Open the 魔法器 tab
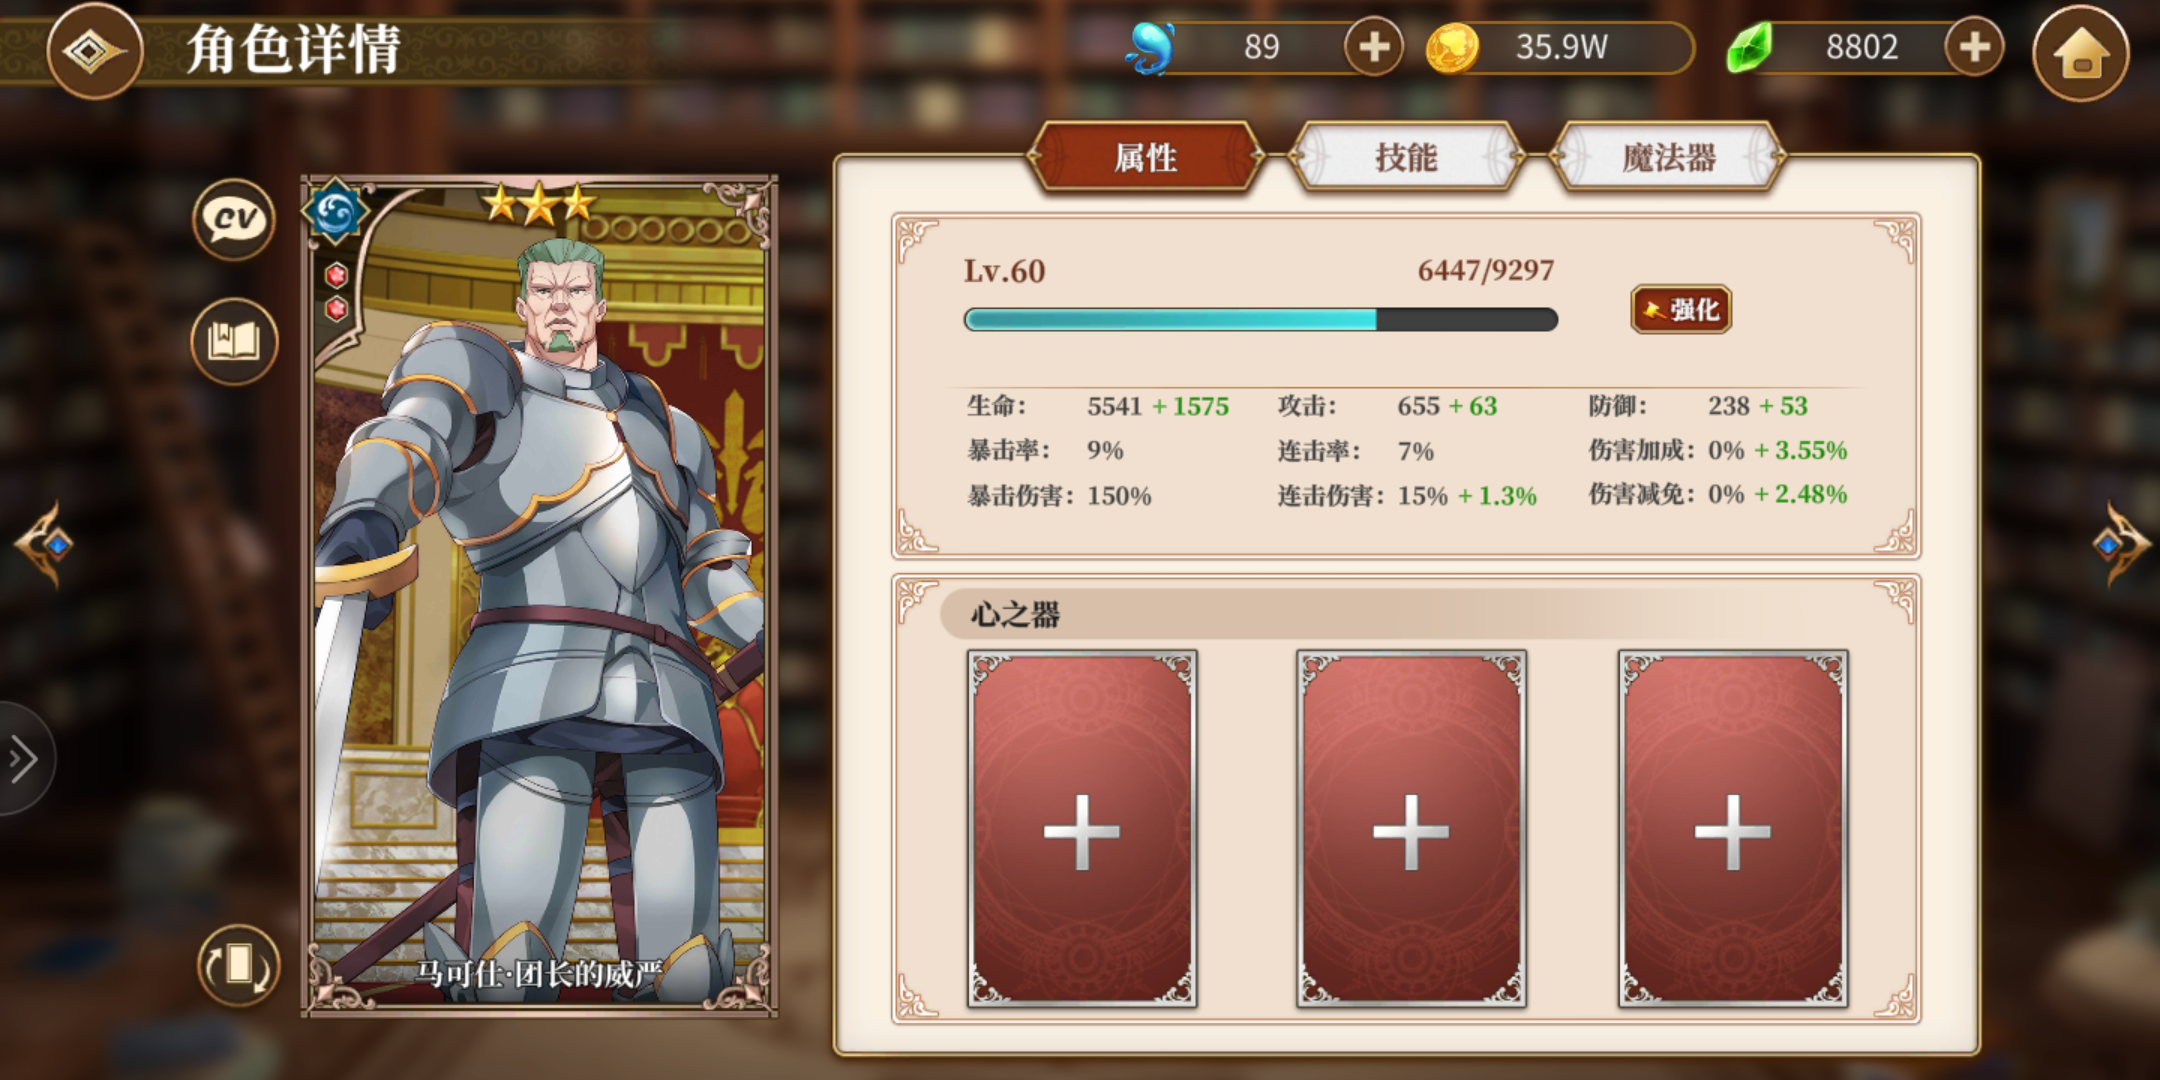The width and height of the screenshot is (2160, 1080). pyautogui.click(x=1667, y=157)
